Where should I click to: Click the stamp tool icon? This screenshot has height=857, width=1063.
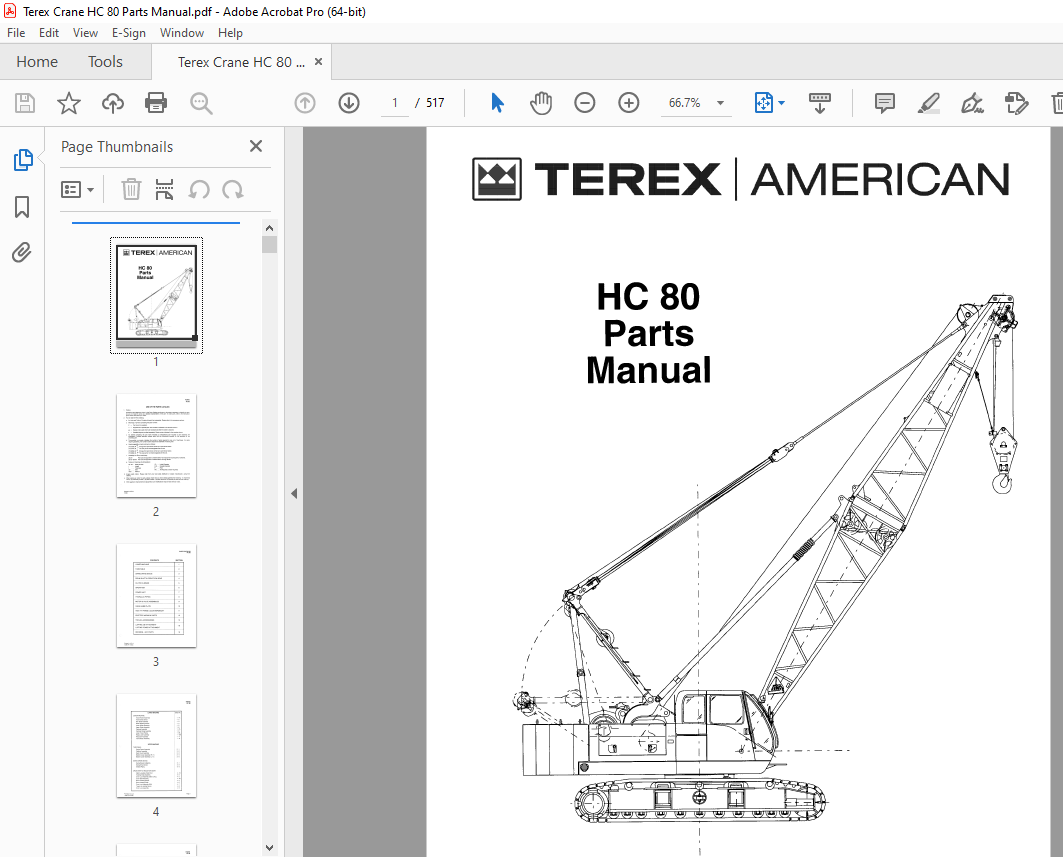(x=1016, y=103)
